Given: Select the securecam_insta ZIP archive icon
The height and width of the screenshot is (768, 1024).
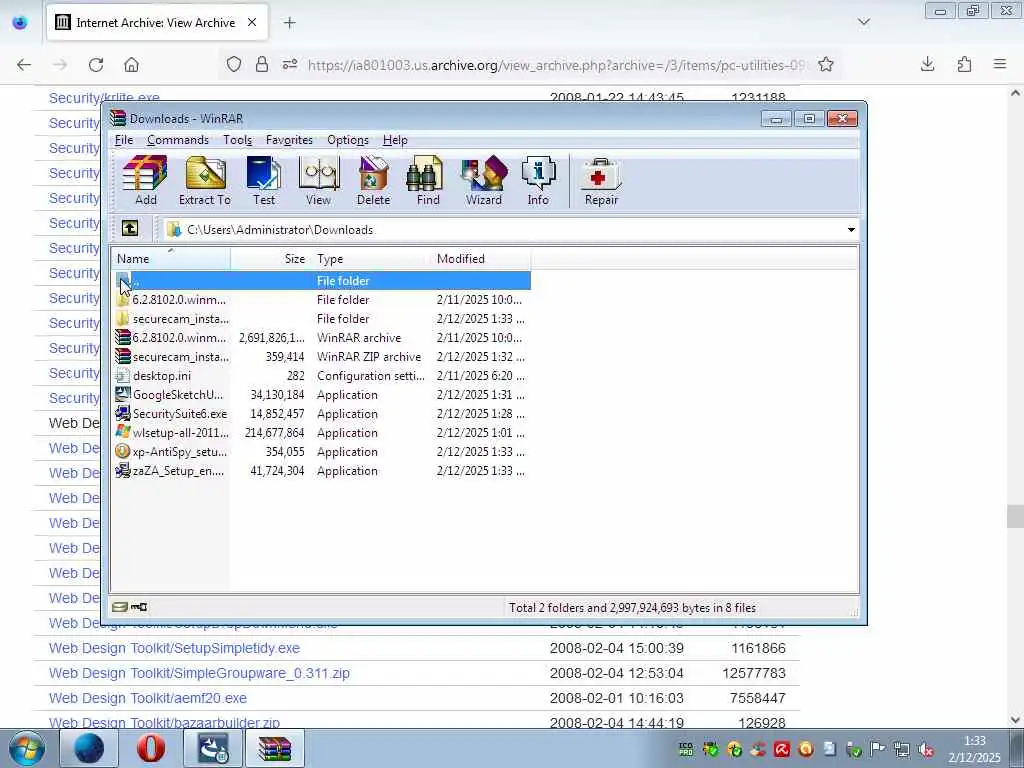Looking at the screenshot, I should click(122, 357).
